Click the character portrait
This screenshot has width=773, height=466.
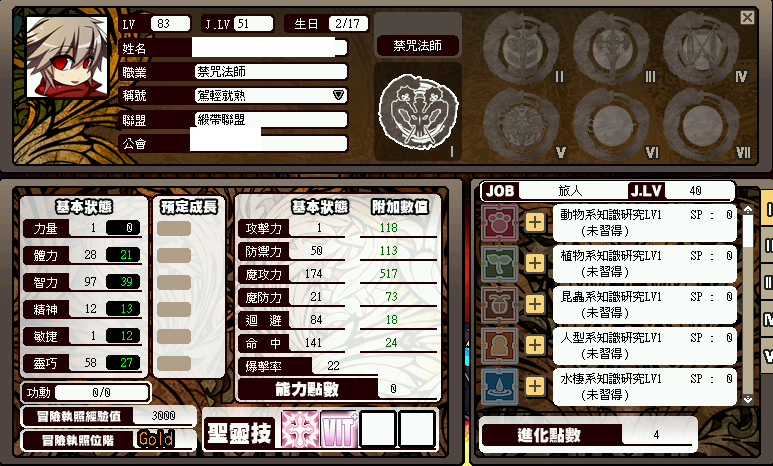coord(67,57)
